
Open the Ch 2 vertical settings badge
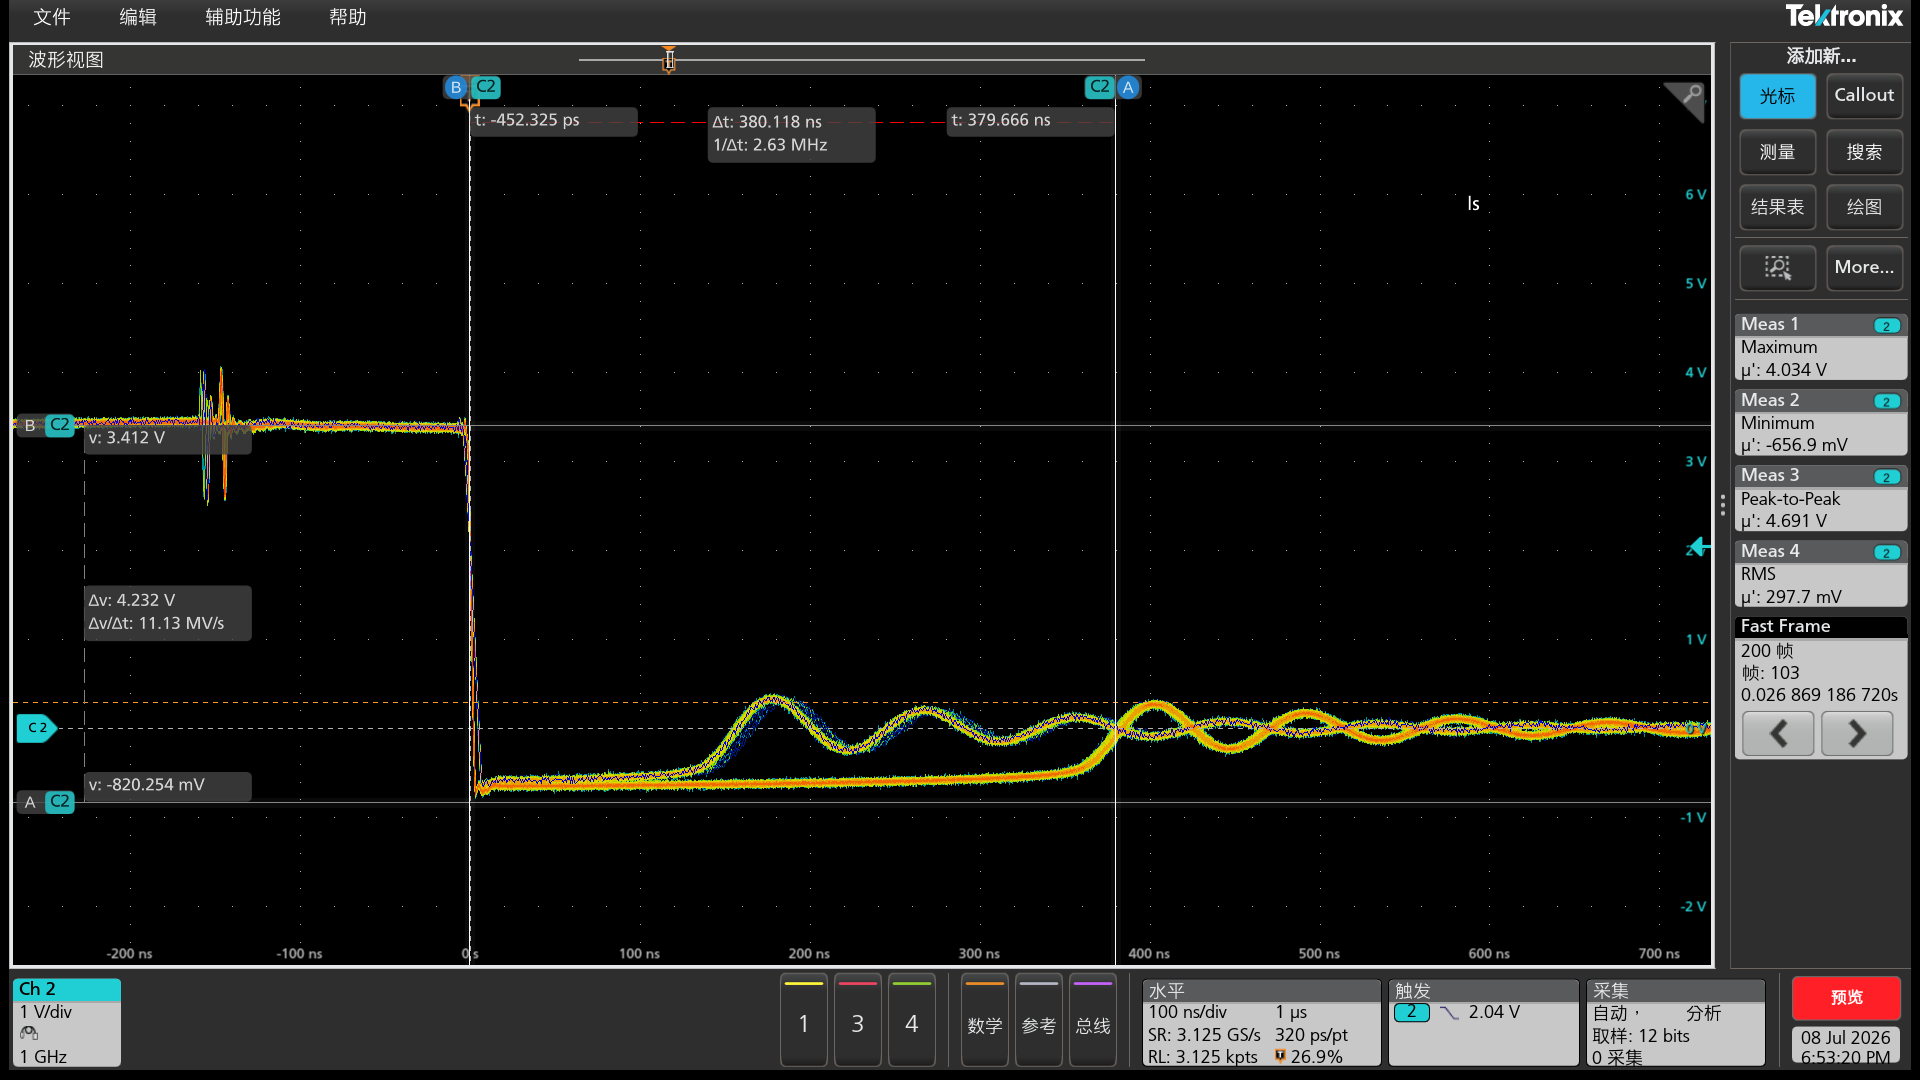pos(67,1022)
